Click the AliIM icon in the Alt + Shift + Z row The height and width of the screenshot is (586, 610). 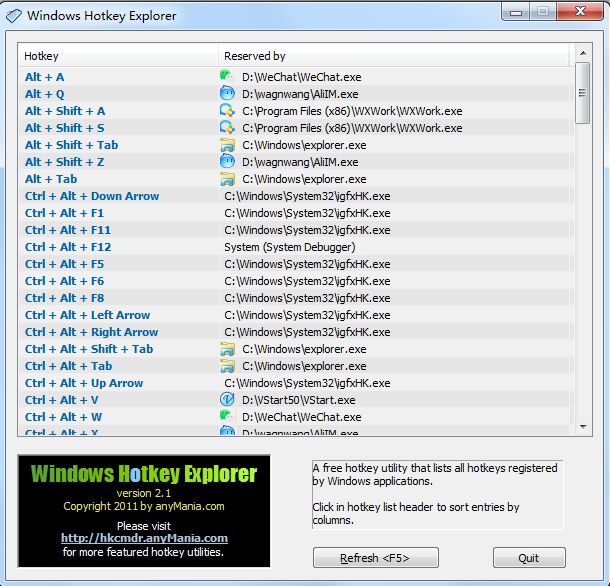point(227,161)
